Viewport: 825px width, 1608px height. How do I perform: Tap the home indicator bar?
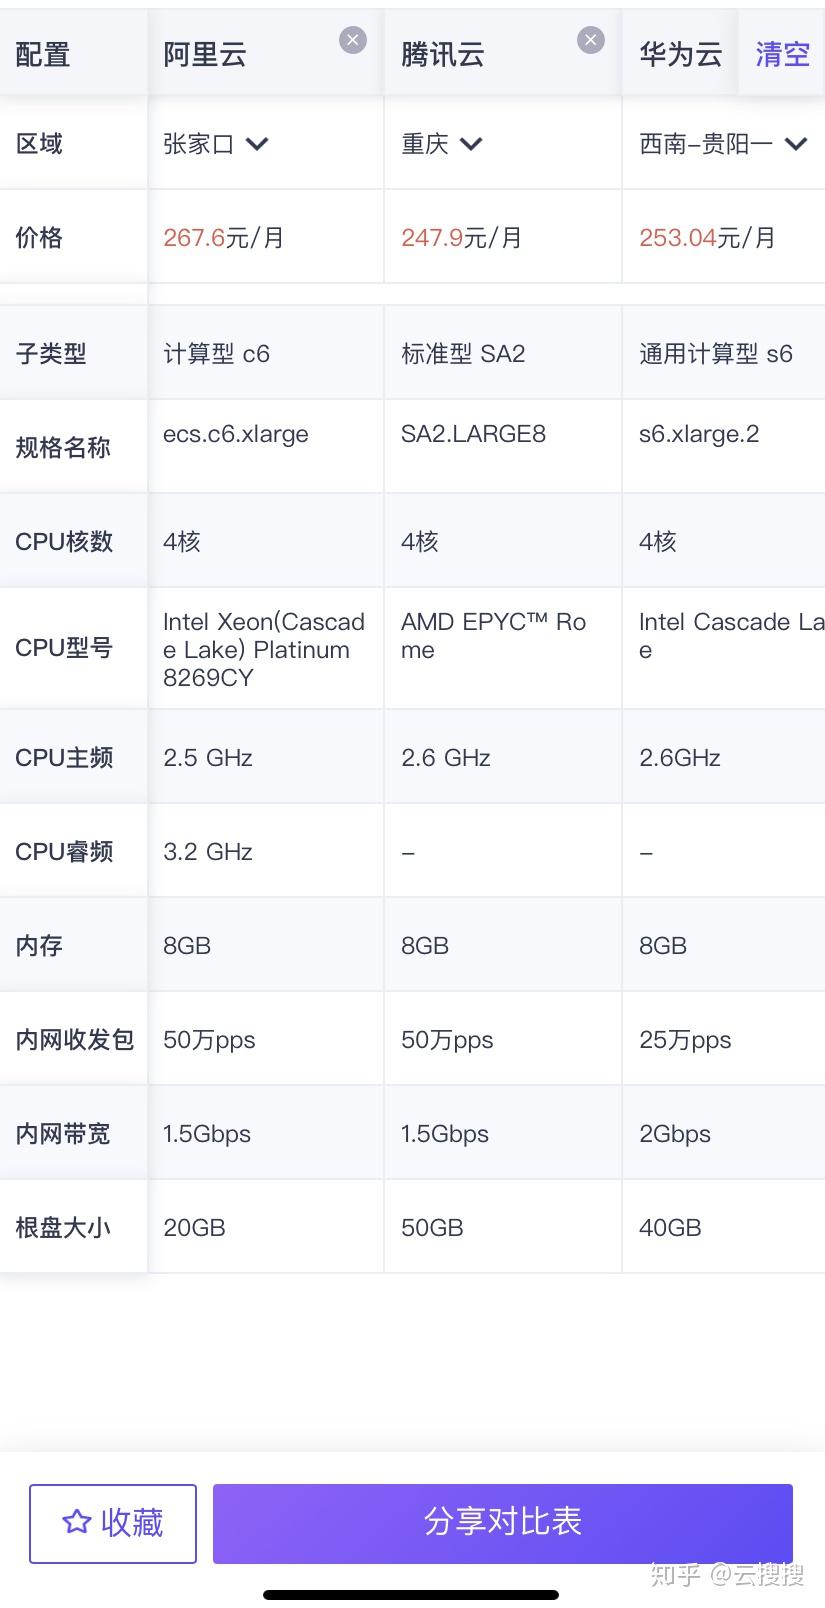click(411, 1594)
